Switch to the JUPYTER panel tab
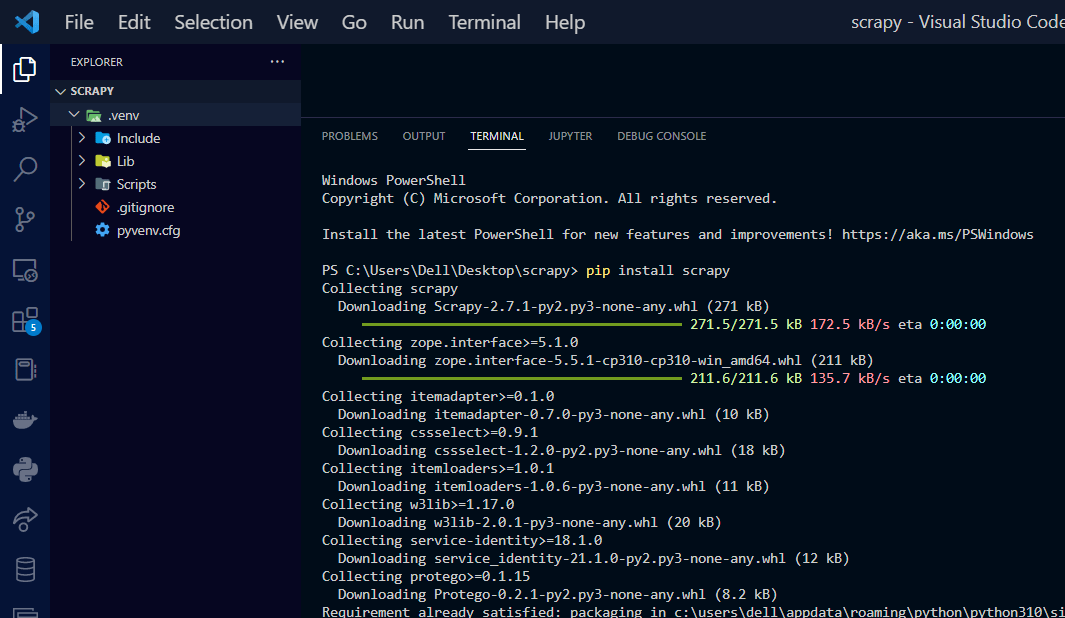Screen dimensions: 1065x618 pyautogui.click(x=571, y=137)
